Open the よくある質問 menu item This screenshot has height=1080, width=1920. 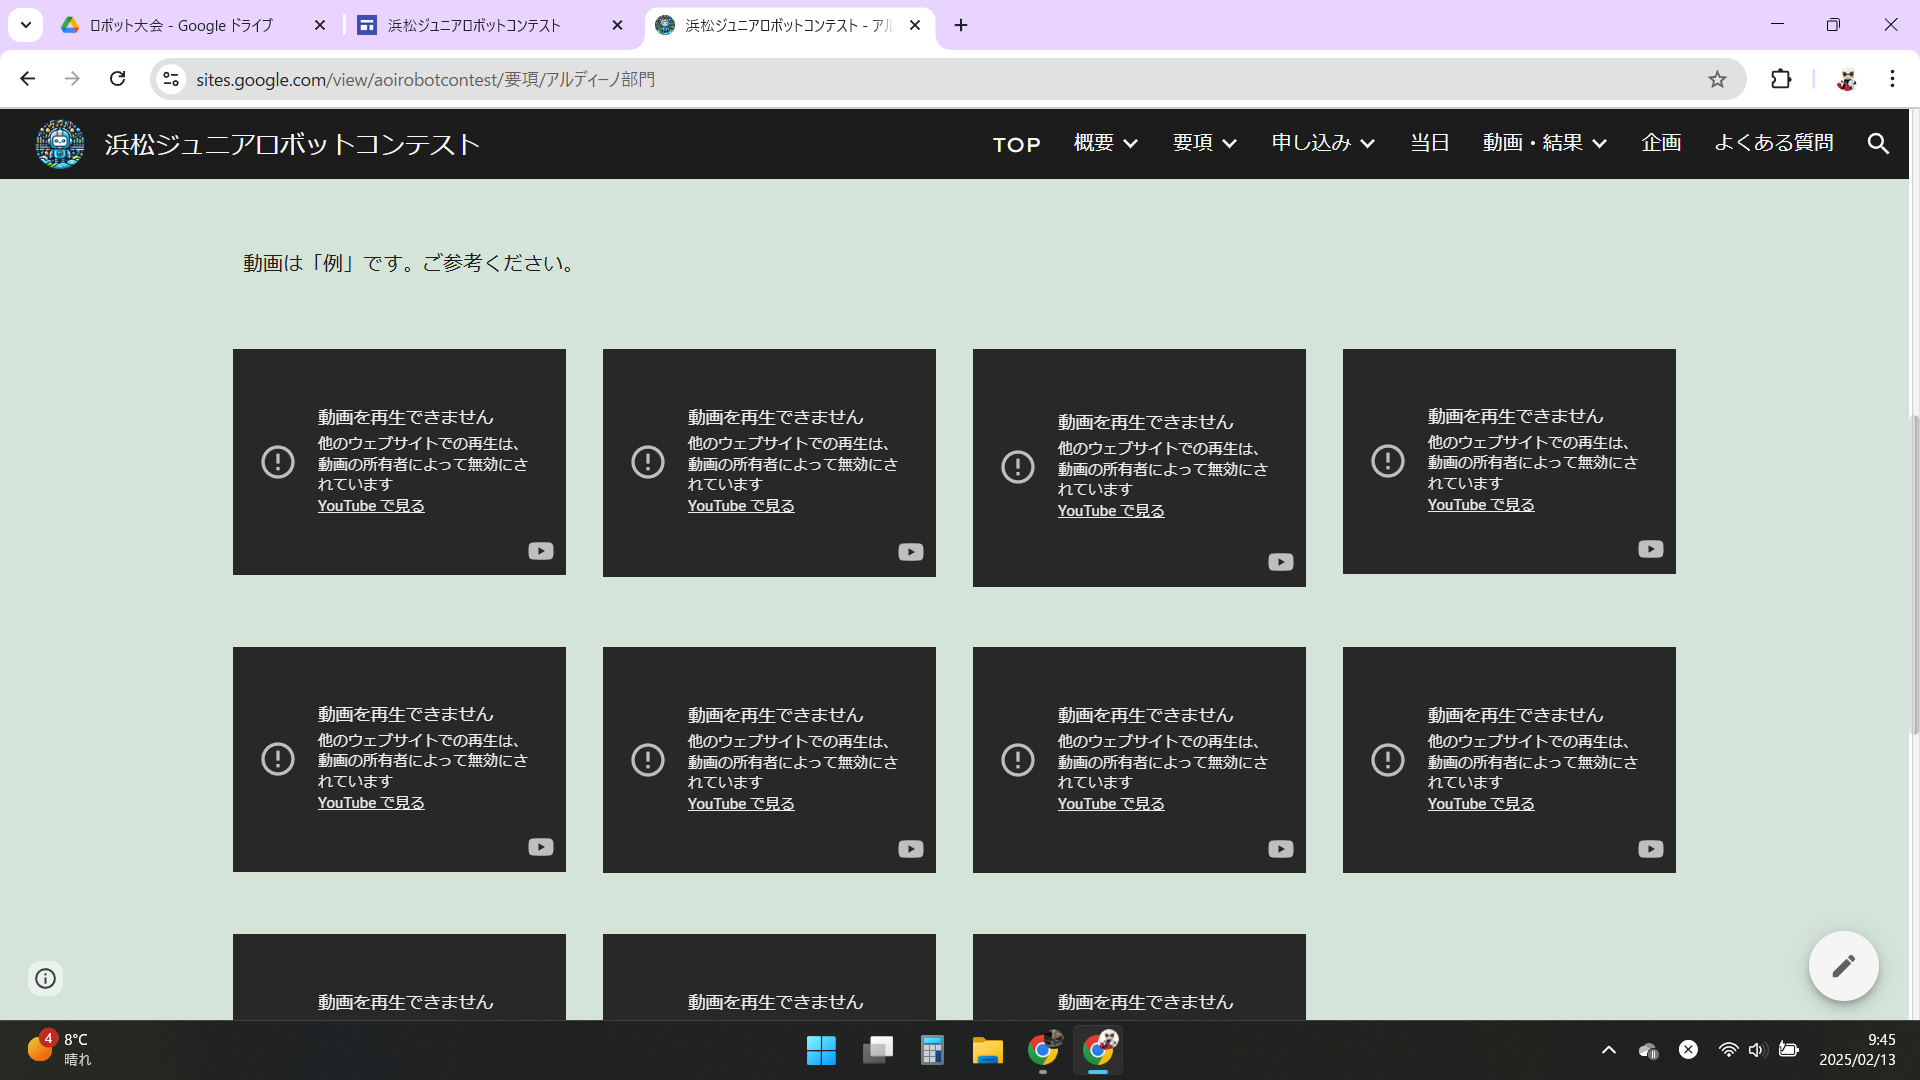(x=1773, y=144)
